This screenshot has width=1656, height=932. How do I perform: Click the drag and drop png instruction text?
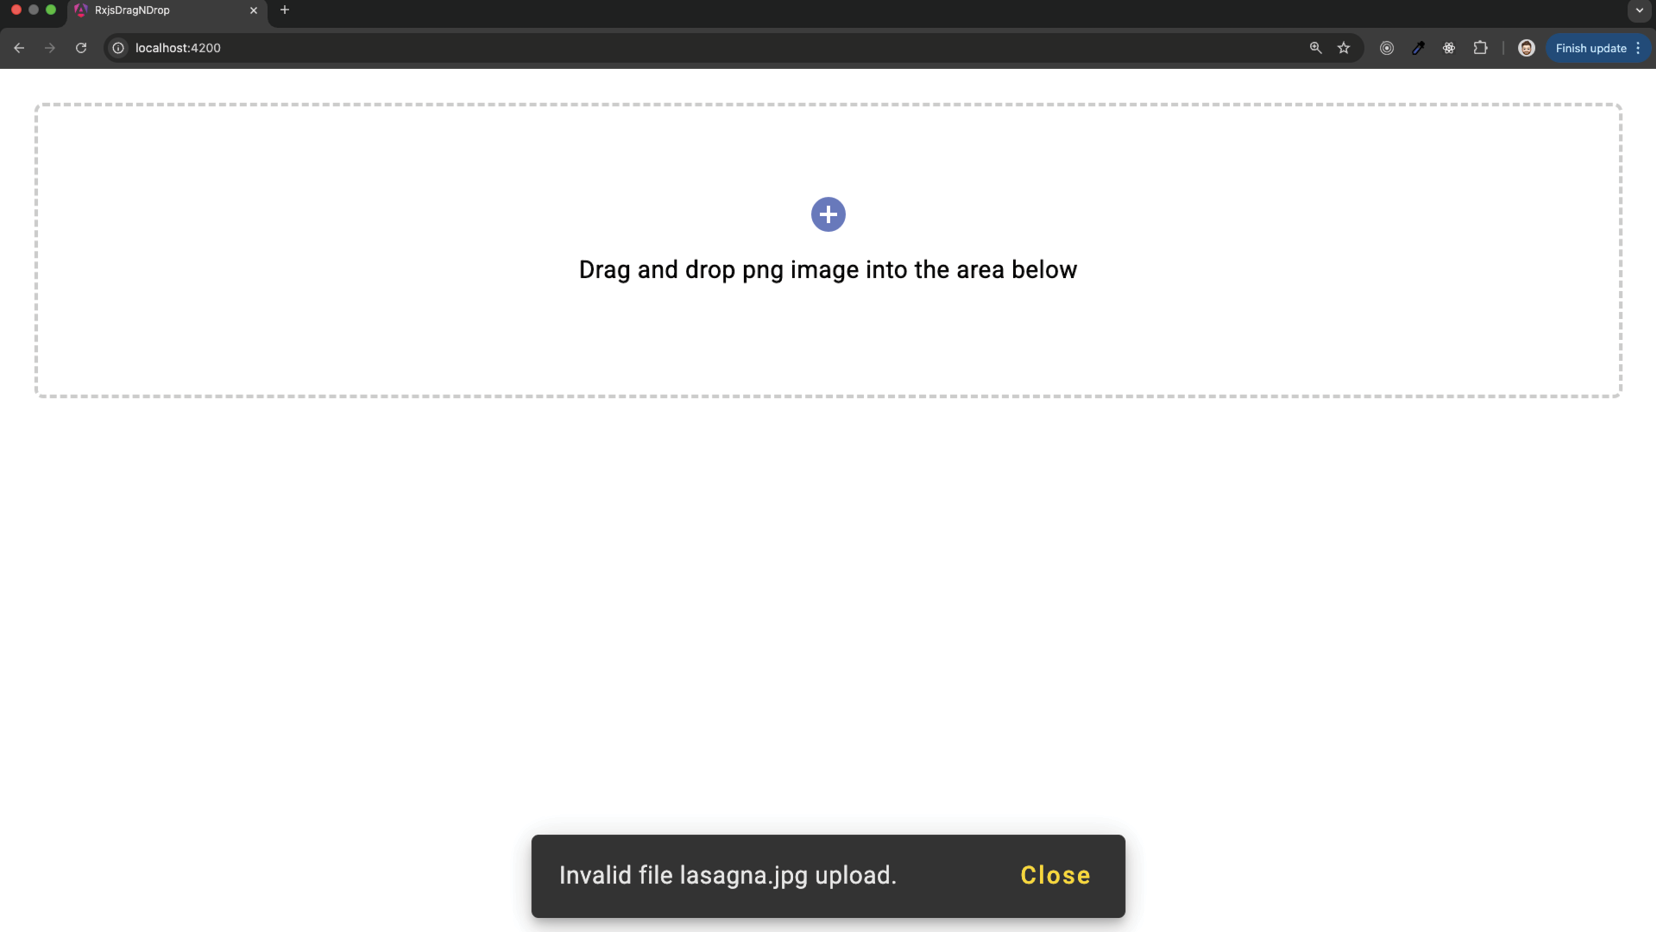[828, 270]
